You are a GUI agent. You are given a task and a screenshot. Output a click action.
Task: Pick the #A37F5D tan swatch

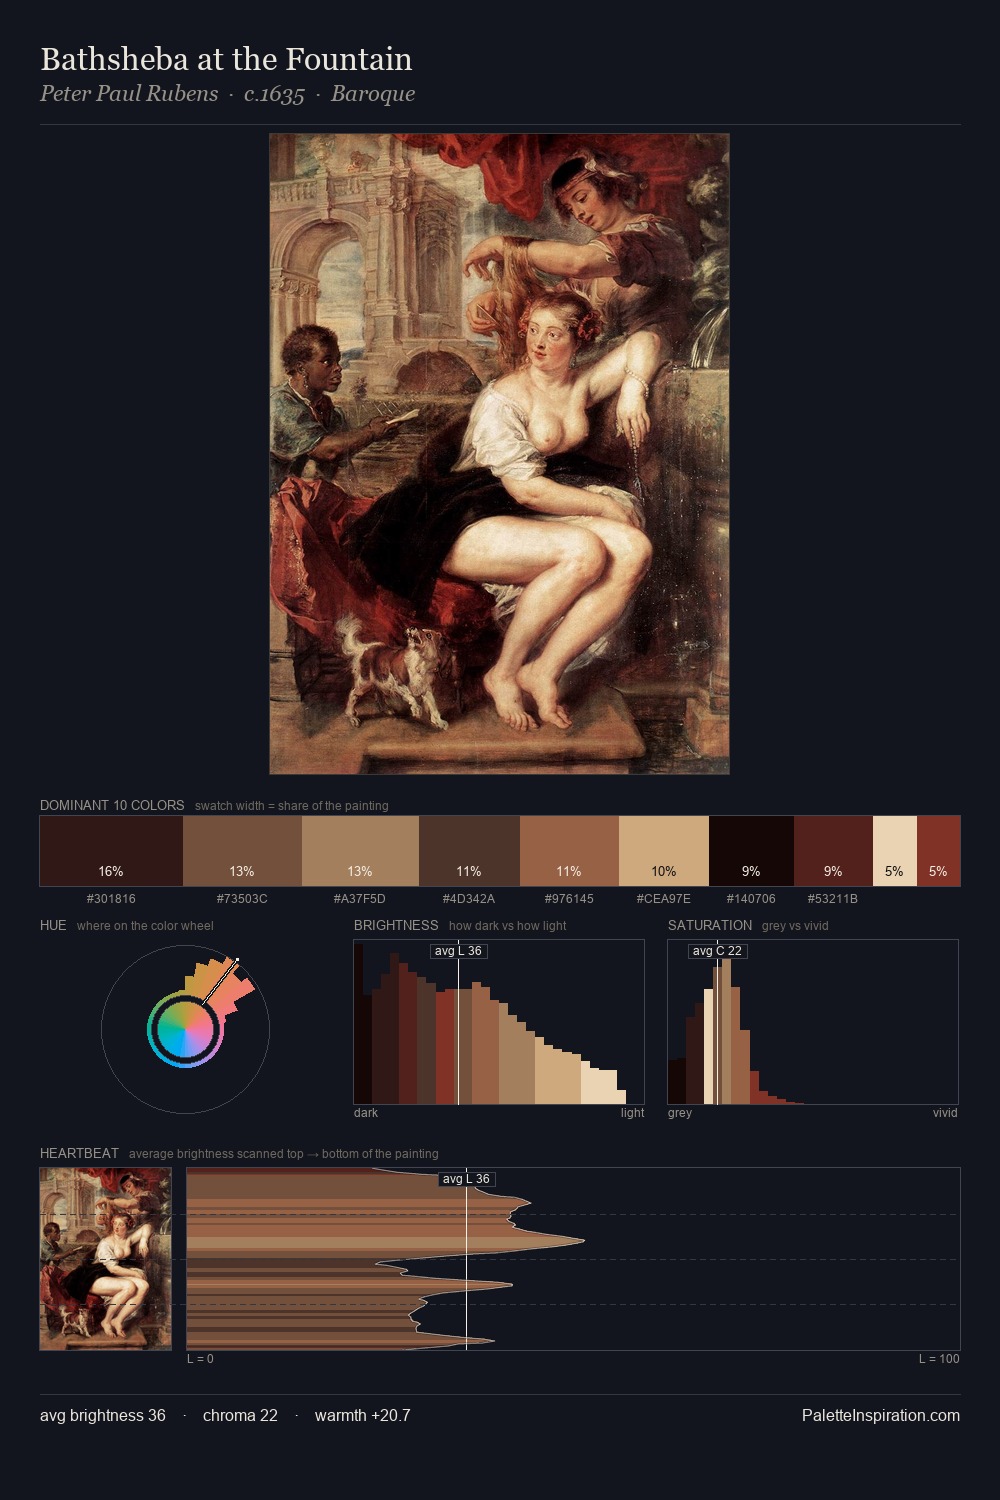pyautogui.click(x=360, y=851)
